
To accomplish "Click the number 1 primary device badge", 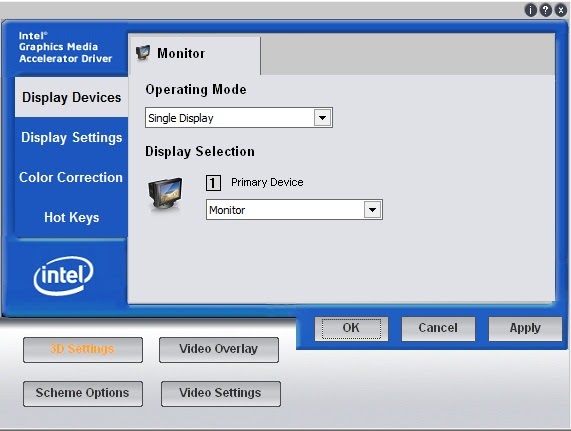I will pos(213,183).
